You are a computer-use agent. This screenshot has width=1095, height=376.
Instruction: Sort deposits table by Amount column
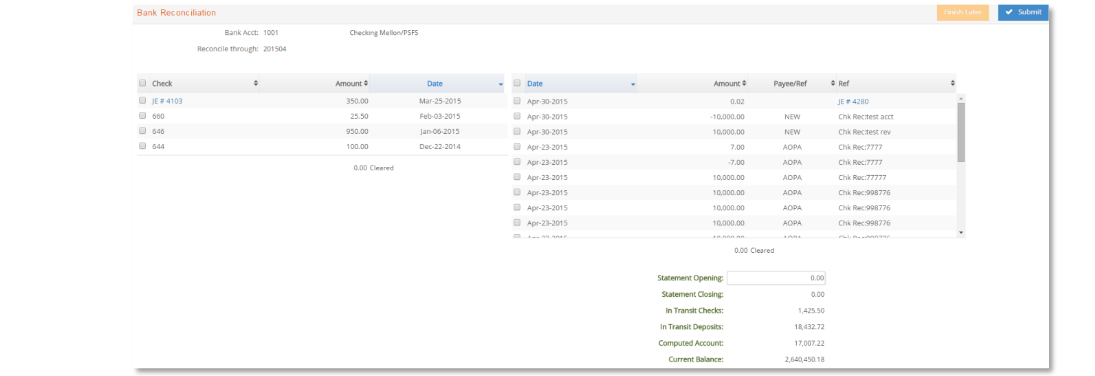click(x=691, y=83)
